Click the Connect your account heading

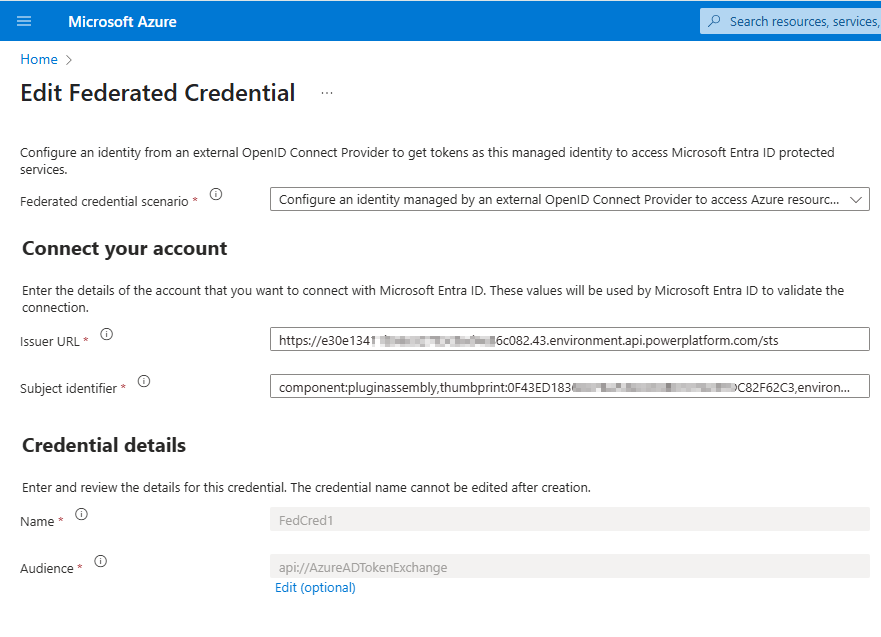click(x=125, y=248)
